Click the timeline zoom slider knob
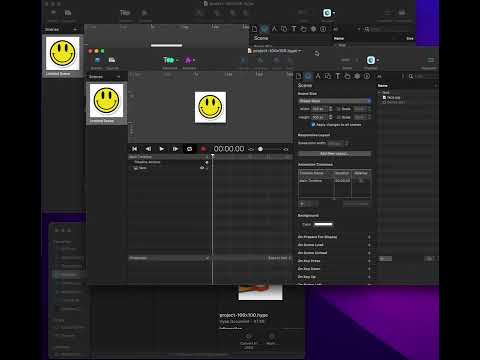 coord(261,149)
